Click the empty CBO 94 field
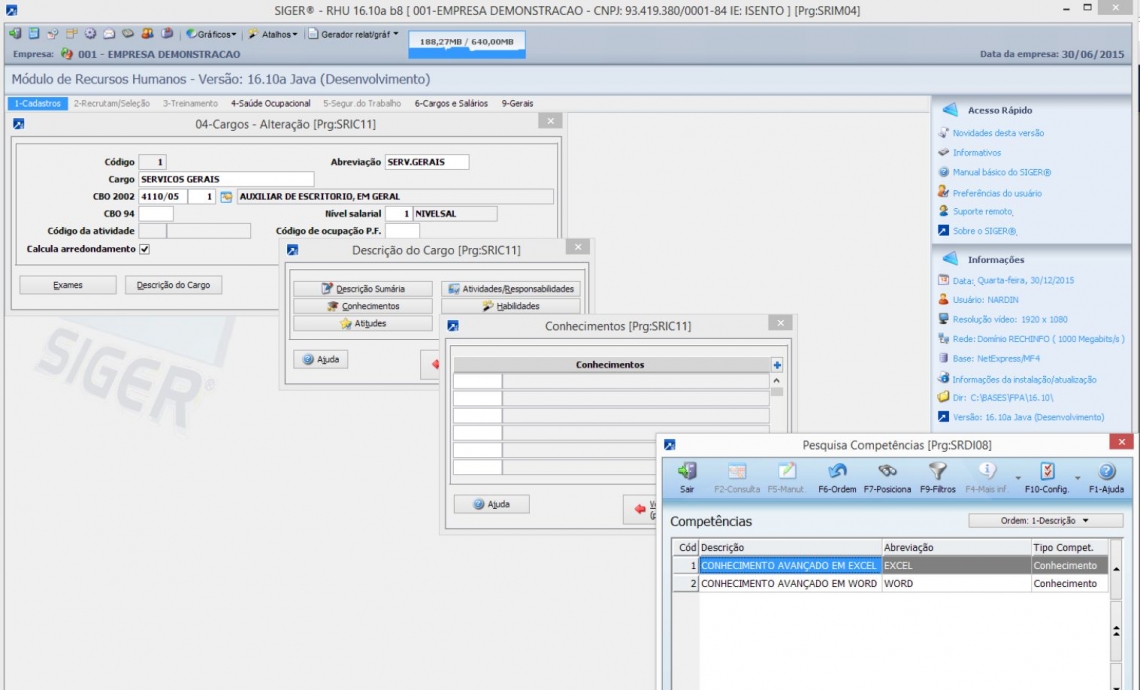The height and width of the screenshot is (690, 1140). [x=156, y=214]
